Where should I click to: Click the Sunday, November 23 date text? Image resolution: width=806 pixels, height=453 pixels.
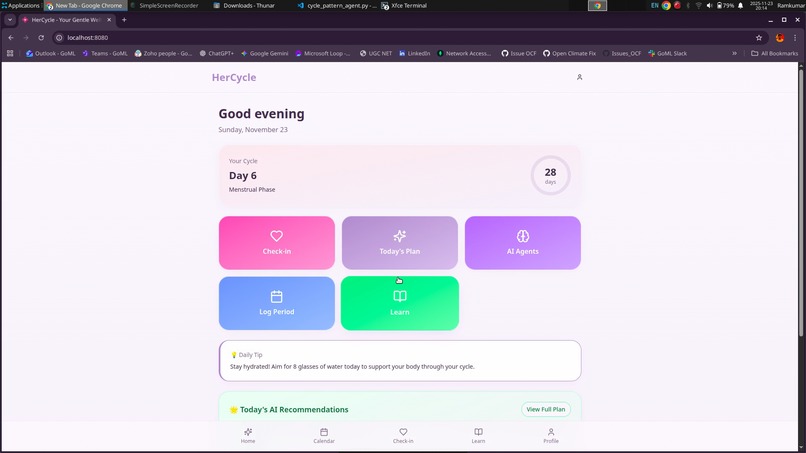[x=253, y=130]
